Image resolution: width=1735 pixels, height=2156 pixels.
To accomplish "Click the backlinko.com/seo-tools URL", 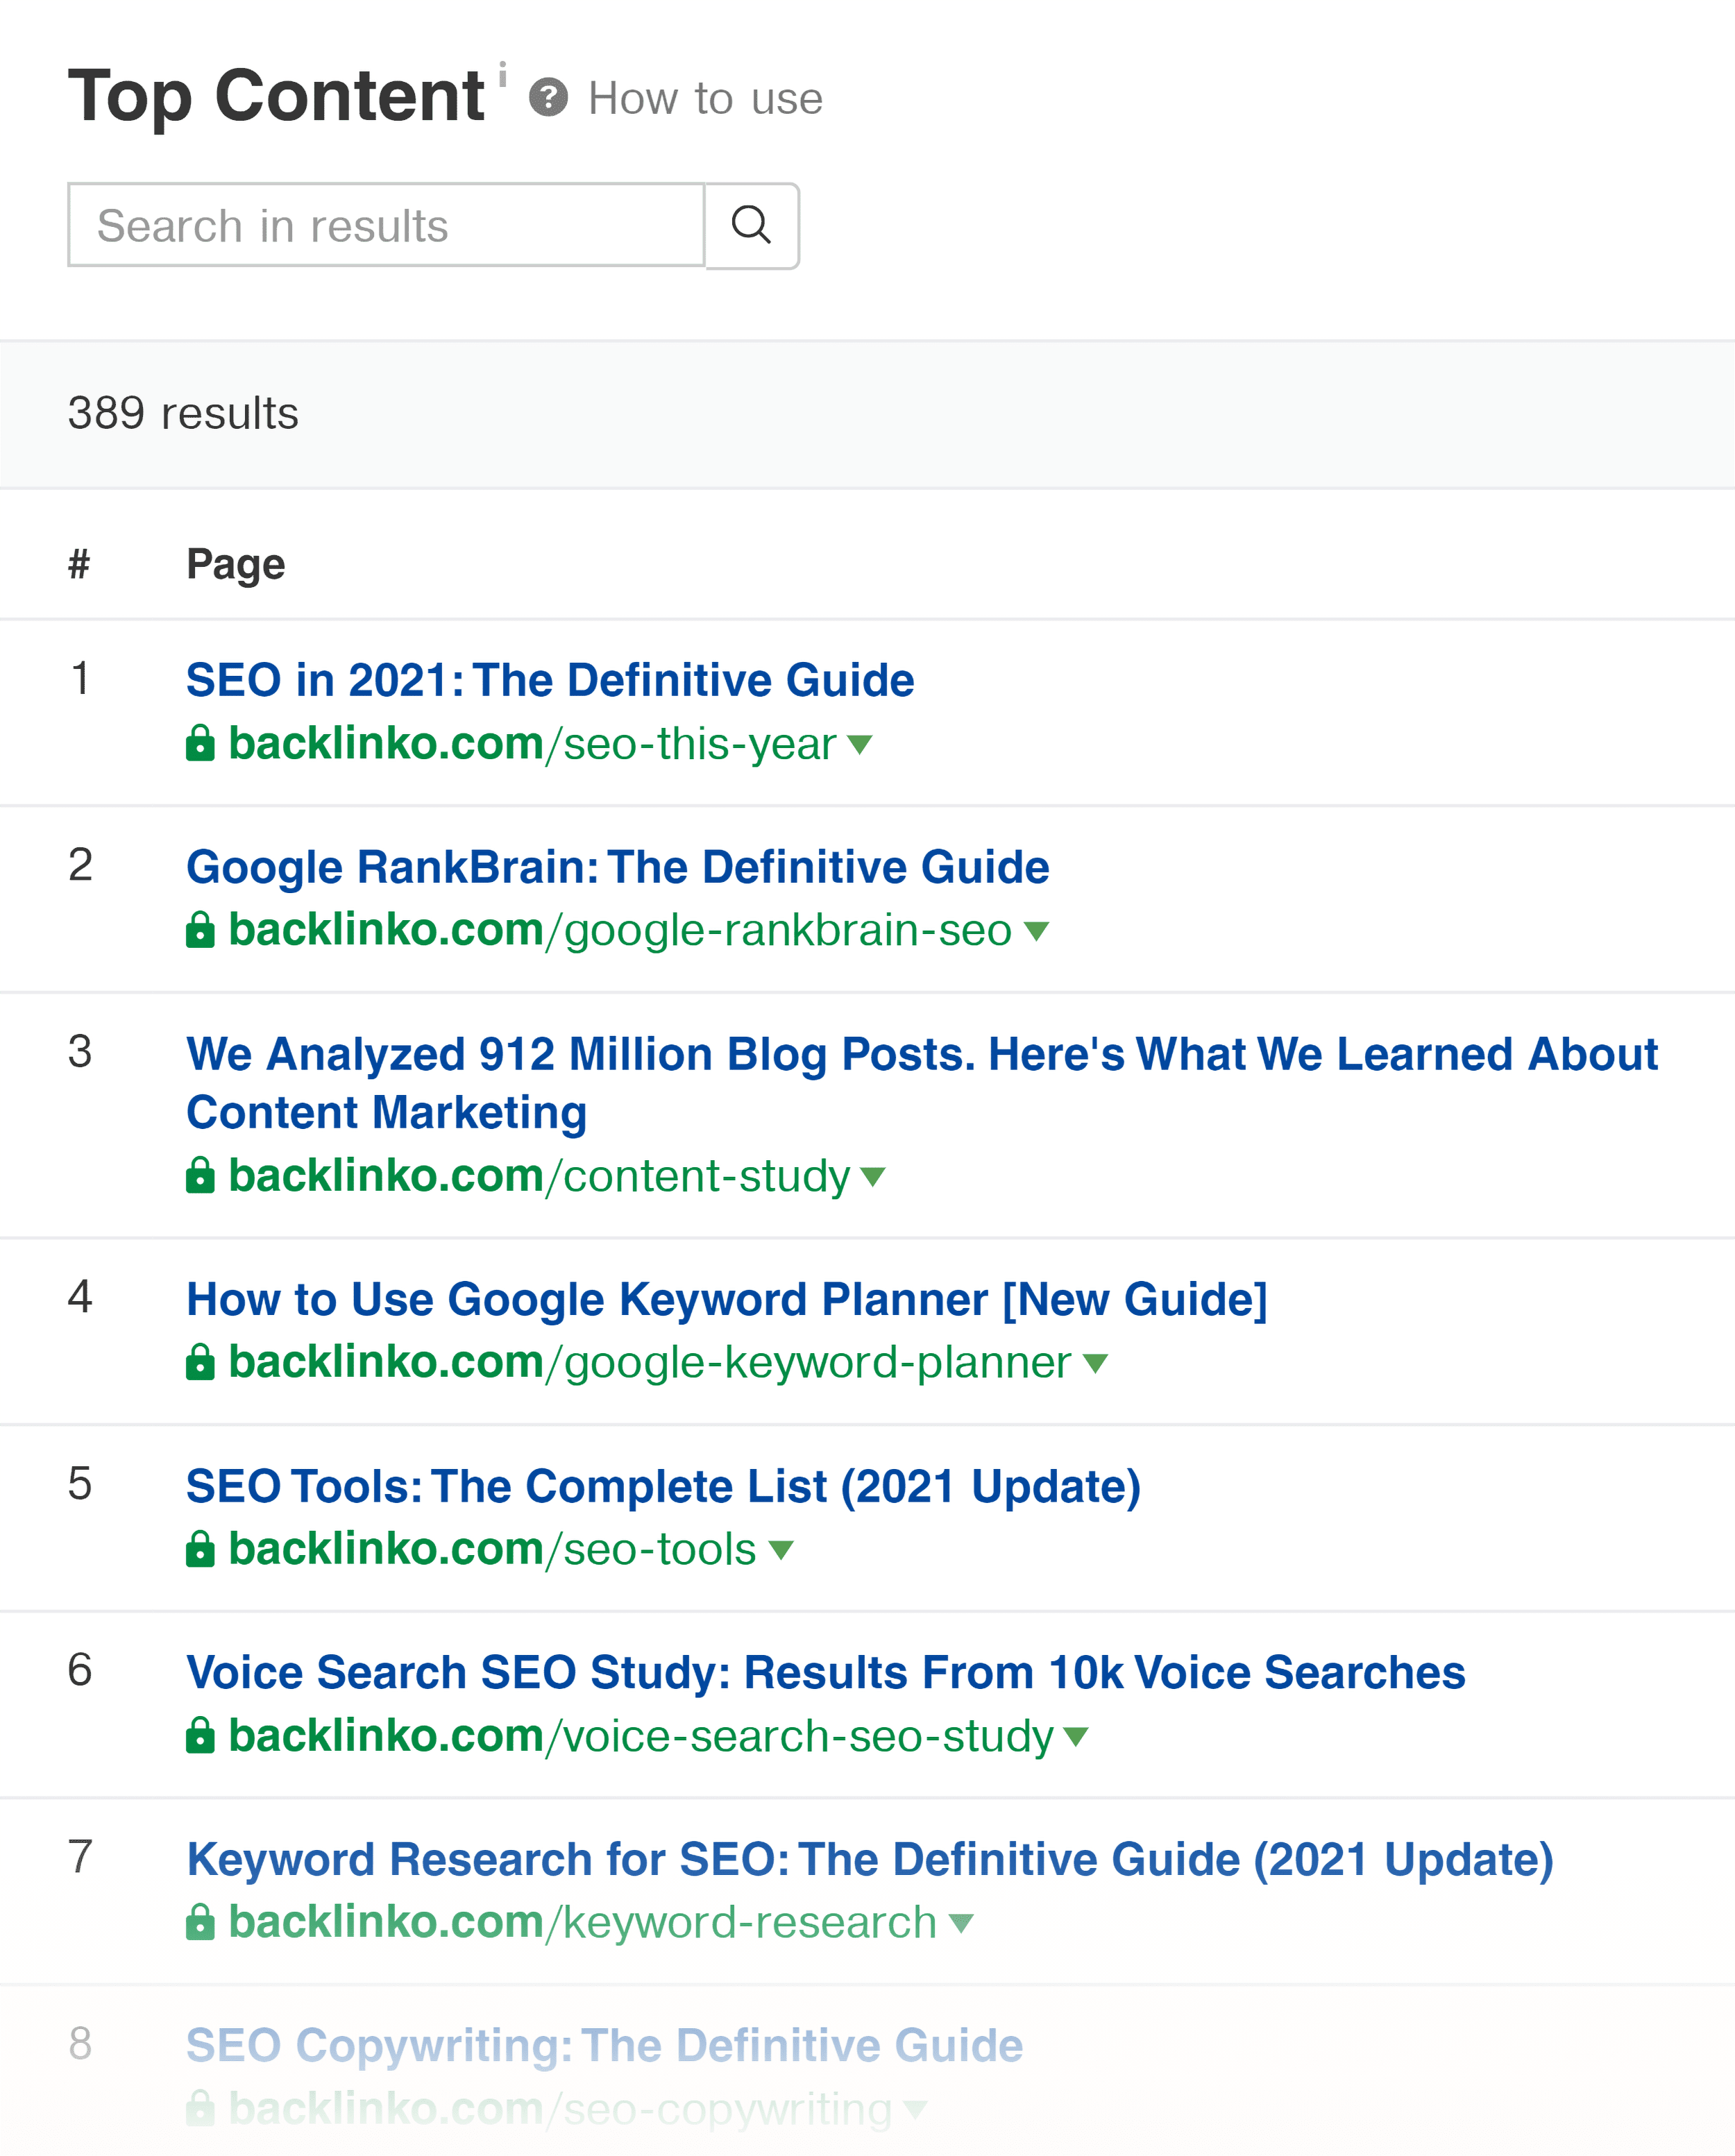I will 492,1550.
